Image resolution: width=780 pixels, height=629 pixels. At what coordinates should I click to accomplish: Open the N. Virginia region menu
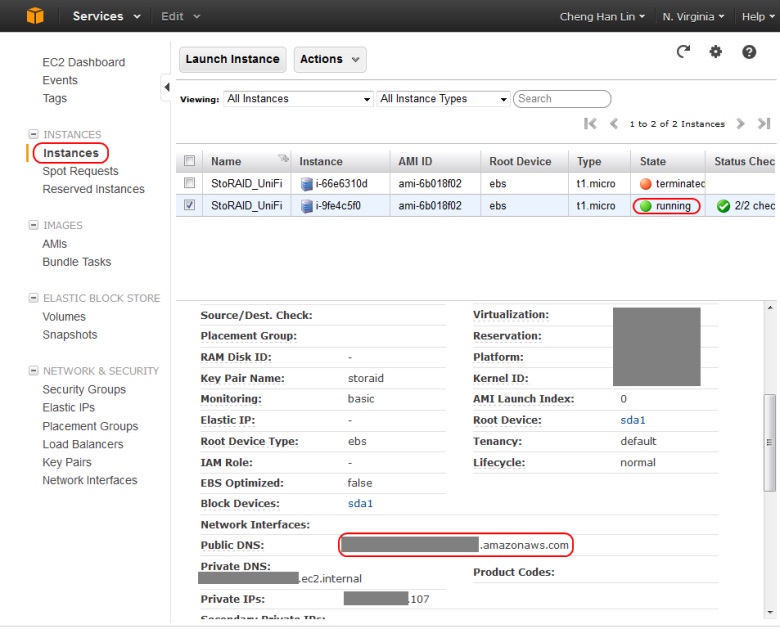[x=693, y=16]
